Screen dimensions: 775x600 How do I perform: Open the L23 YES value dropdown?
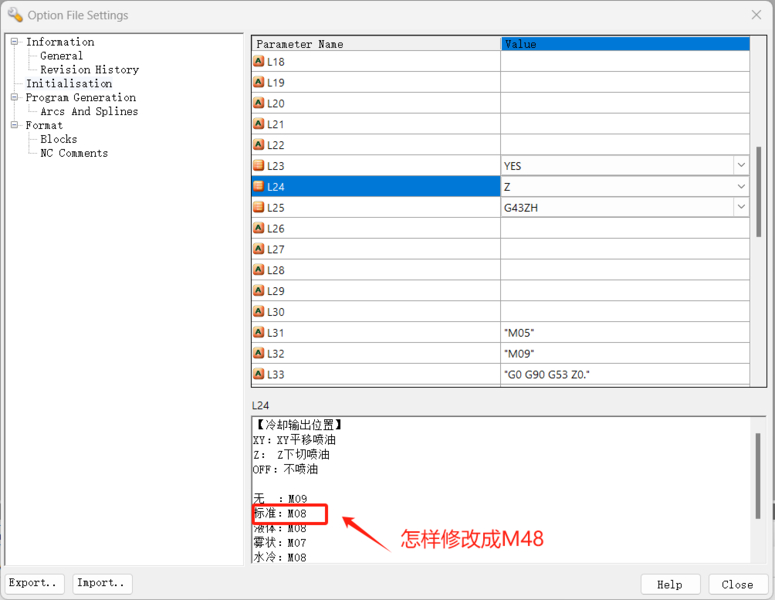coord(741,166)
